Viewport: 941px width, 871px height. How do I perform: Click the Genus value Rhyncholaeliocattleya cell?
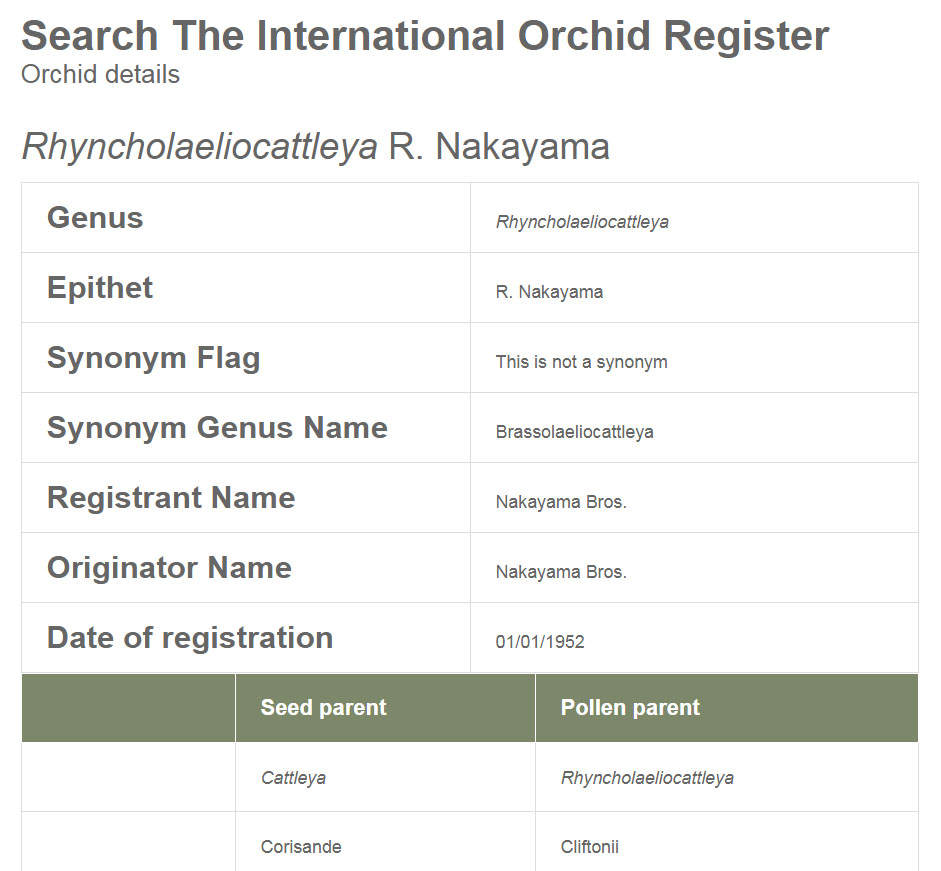pos(582,222)
